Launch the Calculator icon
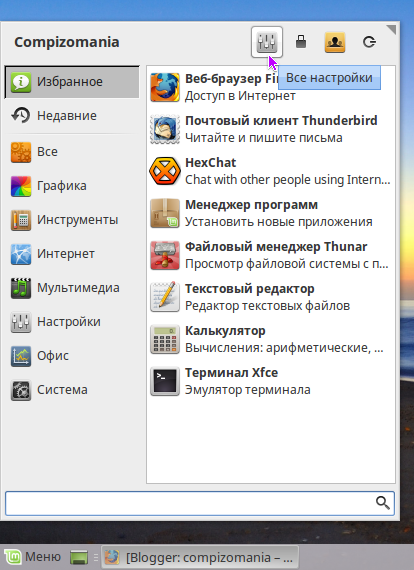The height and width of the screenshot is (570, 414). tap(165, 339)
